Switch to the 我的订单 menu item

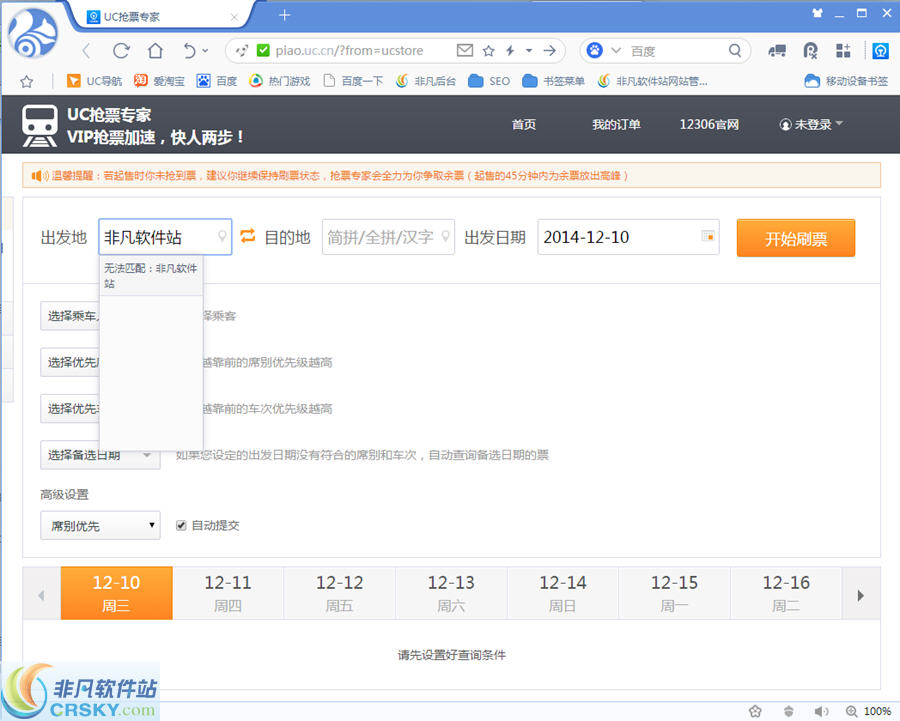coord(617,124)
